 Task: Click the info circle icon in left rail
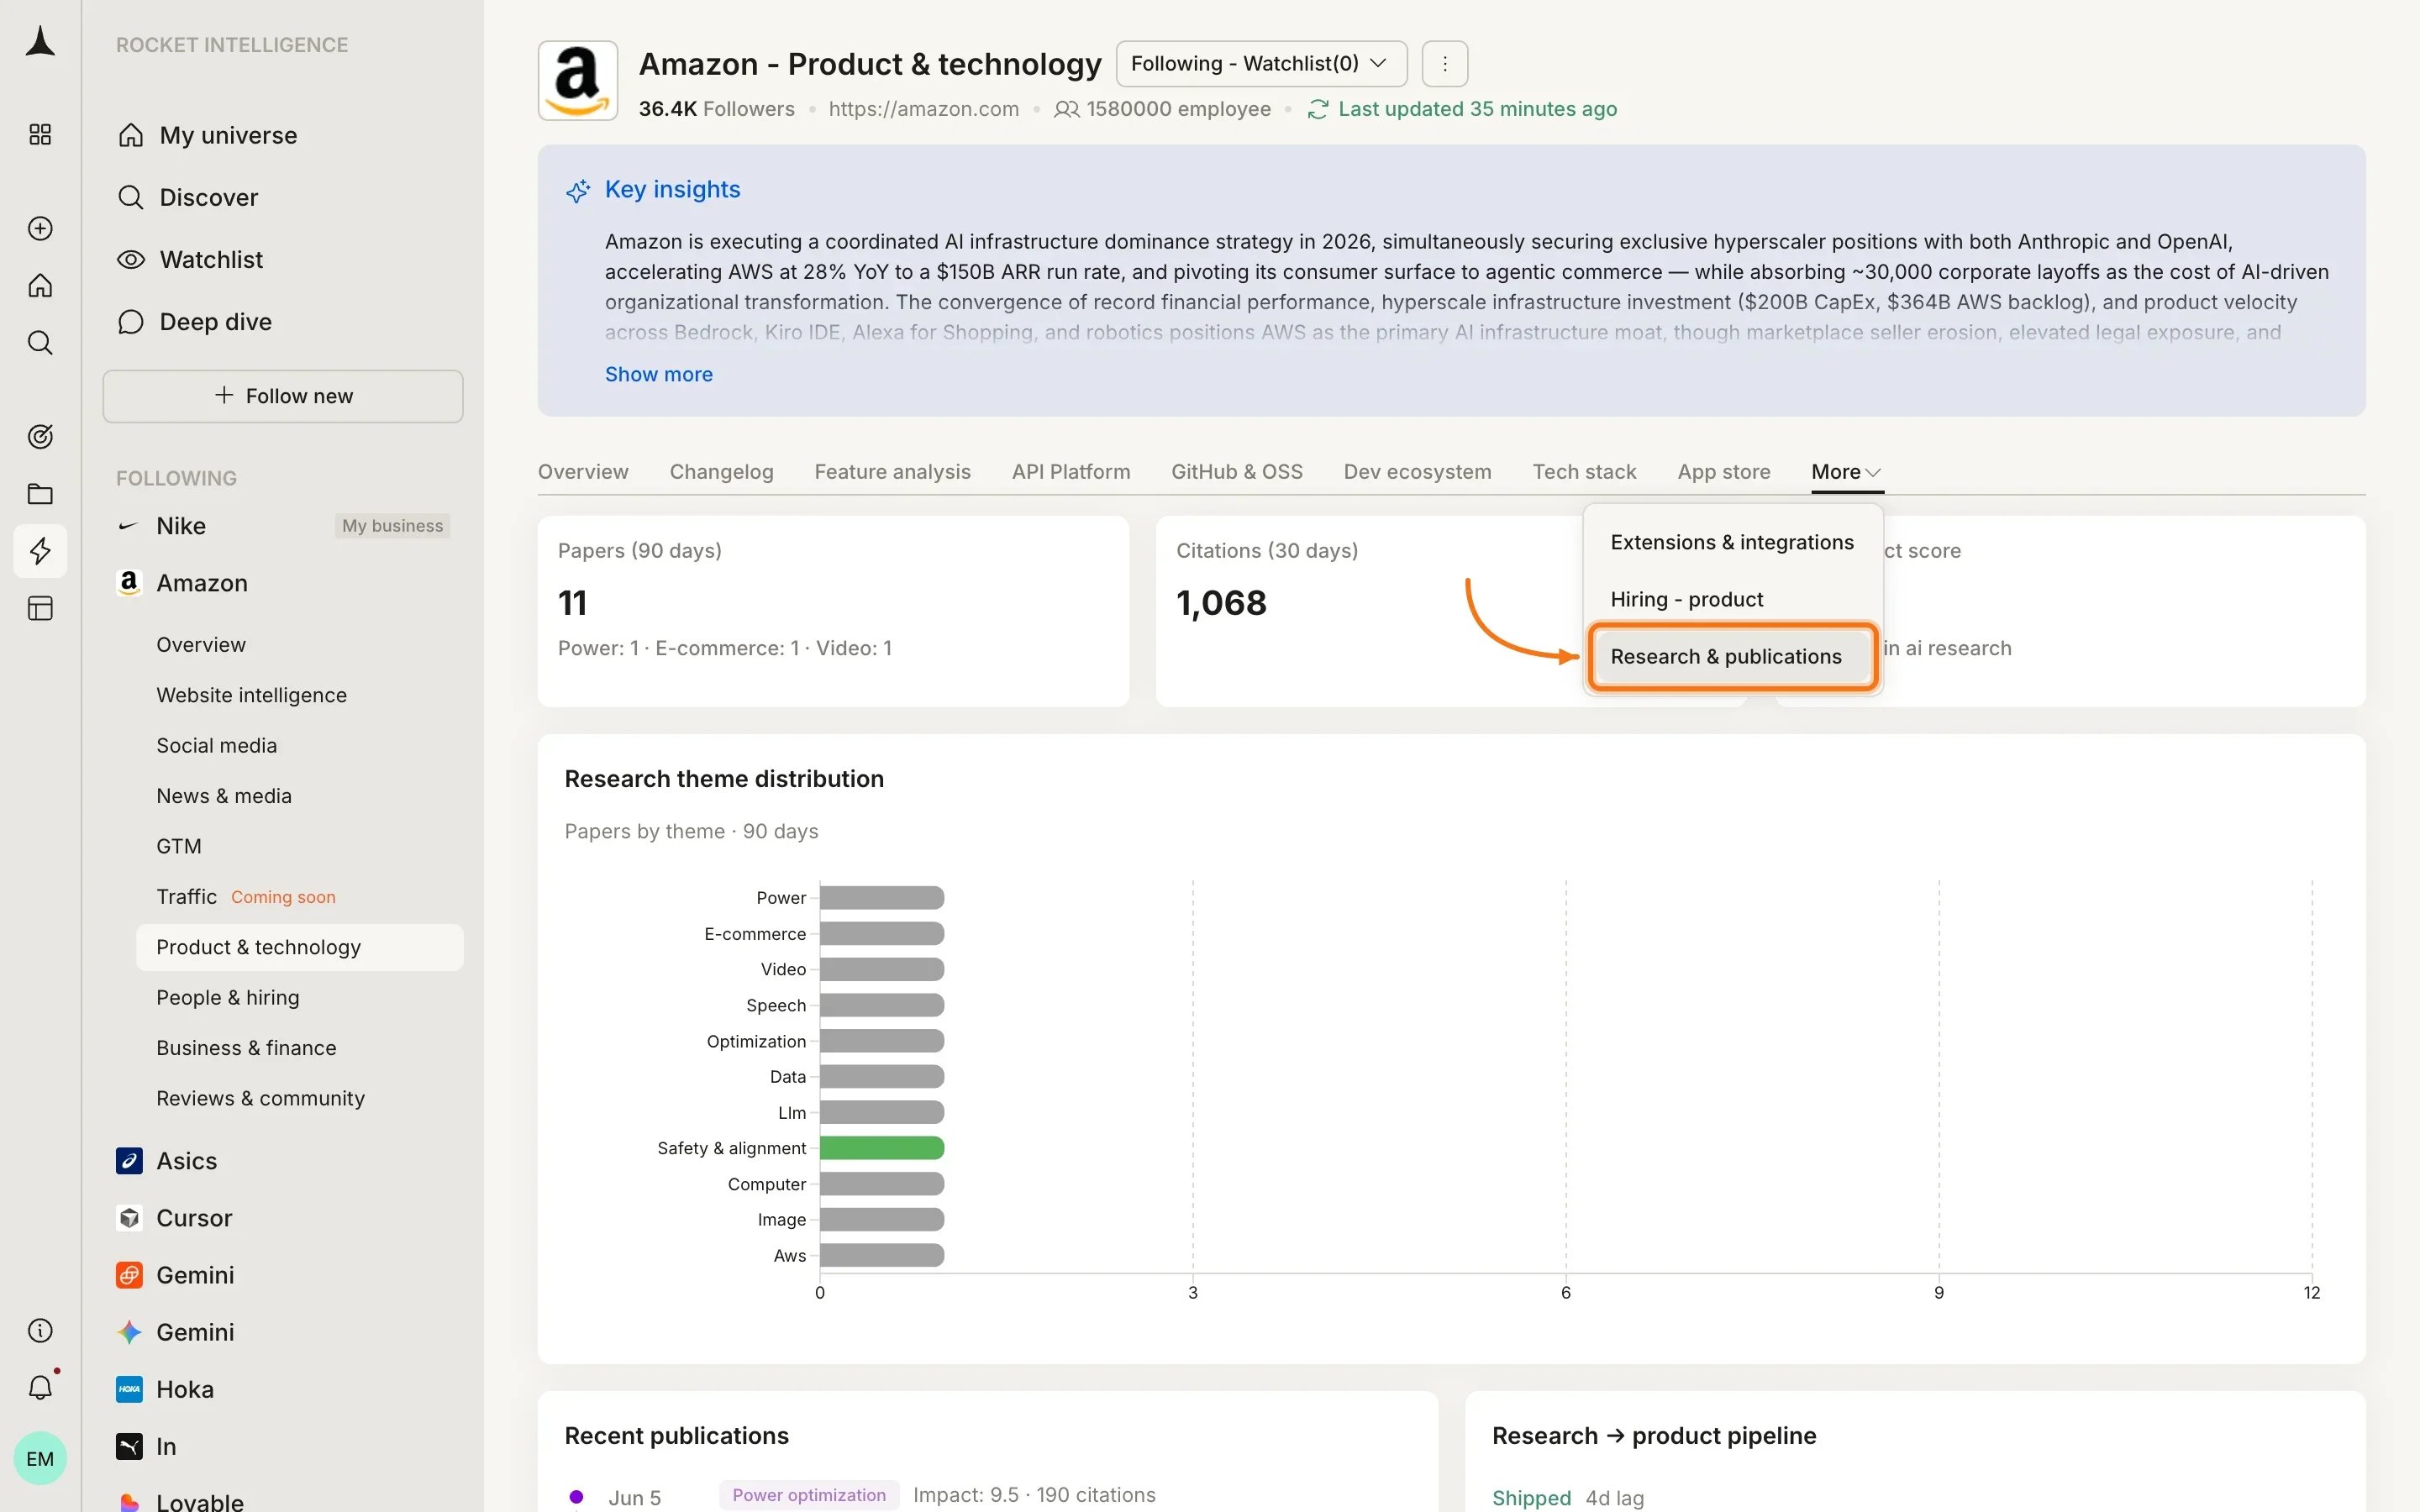point(40,1330)
